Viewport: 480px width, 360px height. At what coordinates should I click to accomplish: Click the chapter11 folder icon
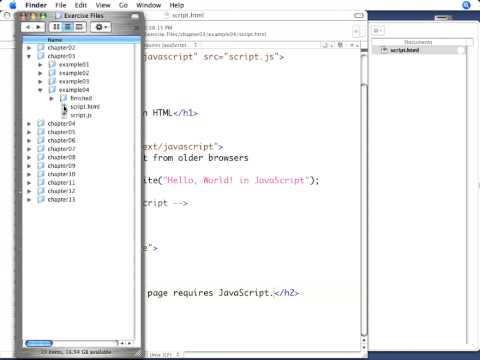(41, 182)
